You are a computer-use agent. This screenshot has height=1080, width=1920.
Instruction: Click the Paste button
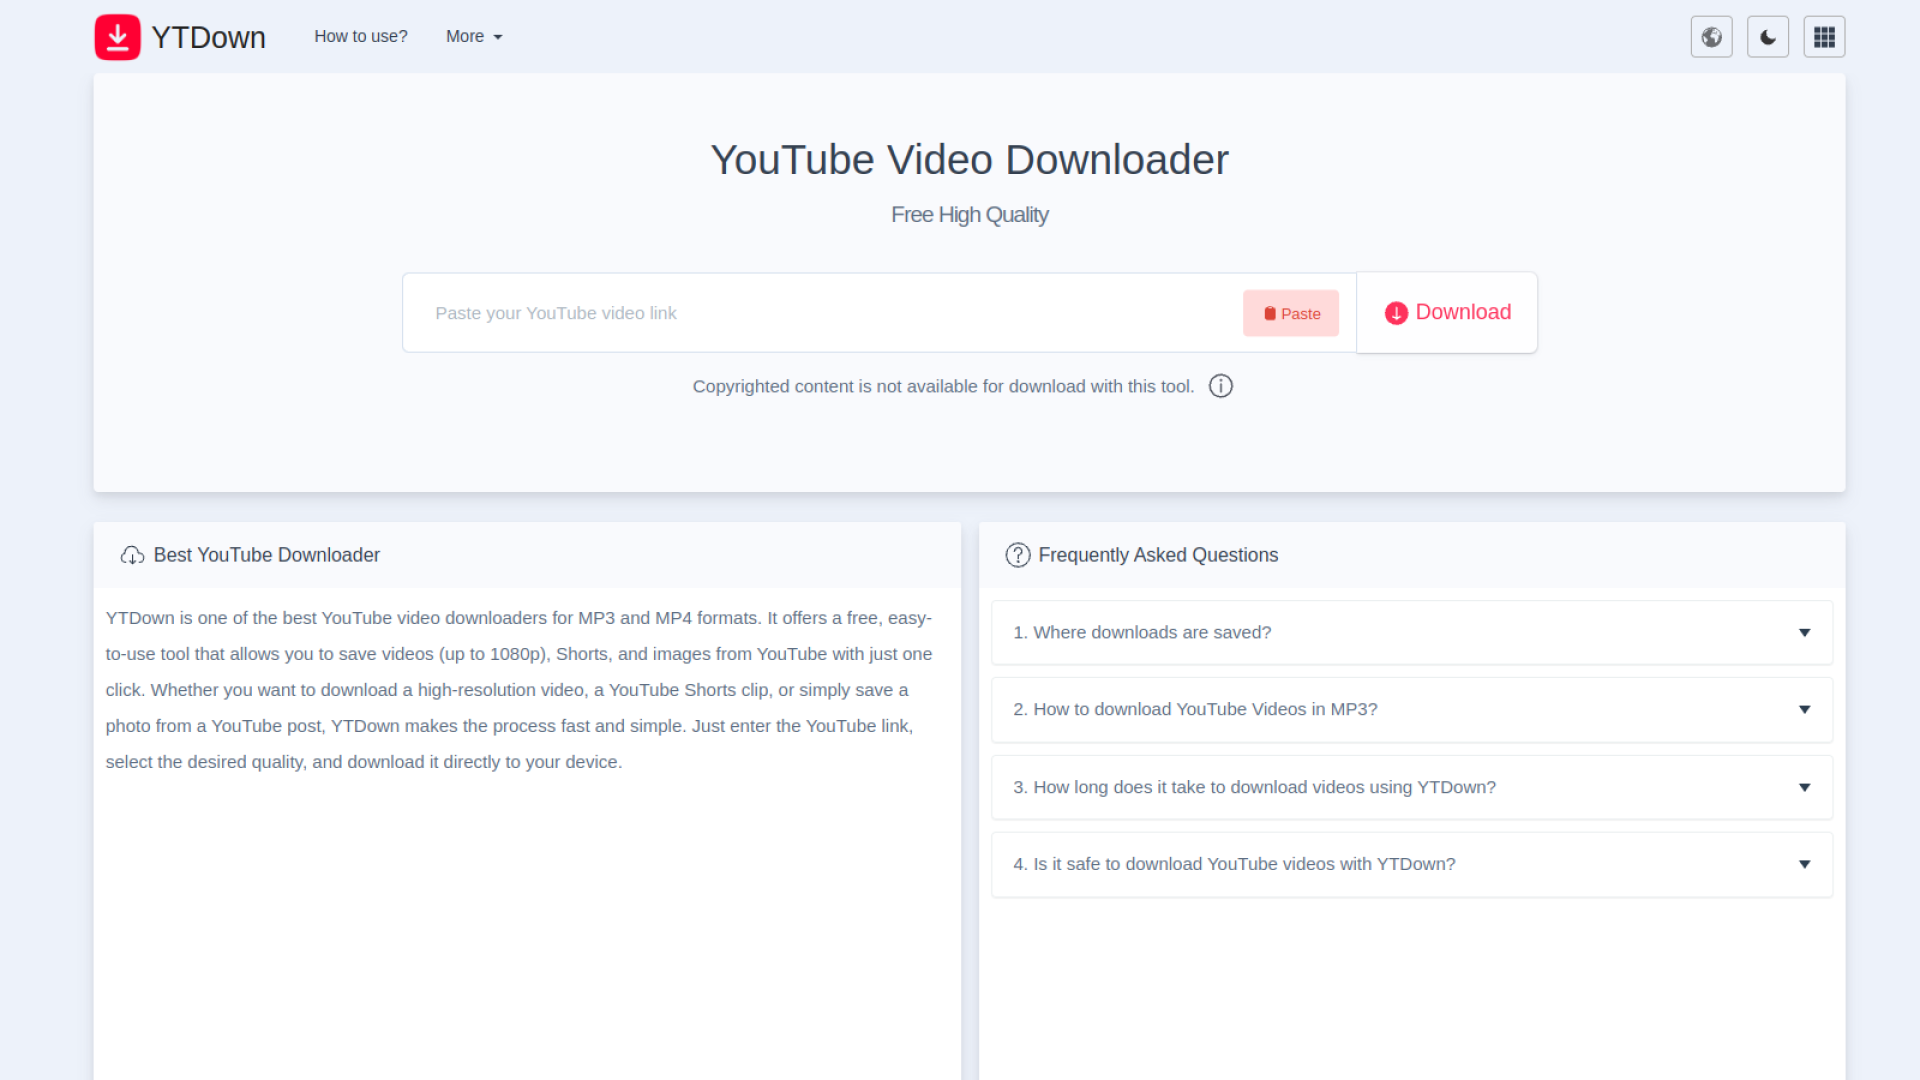pos(1290,313)
